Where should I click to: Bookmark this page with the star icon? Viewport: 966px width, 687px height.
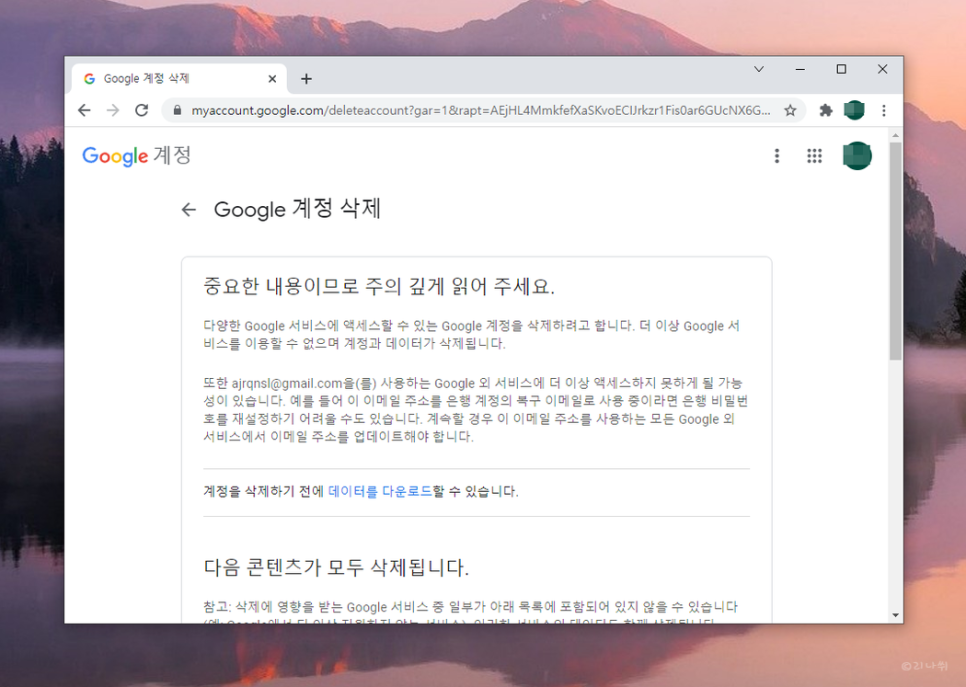789,111
